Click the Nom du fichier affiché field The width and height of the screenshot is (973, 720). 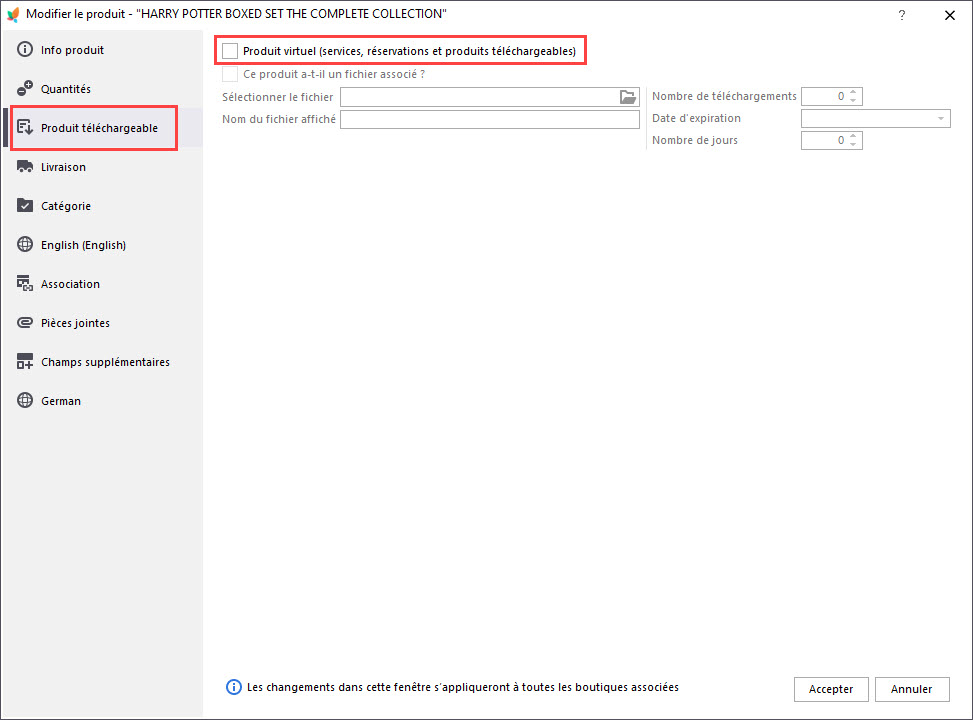(x=490, y=119)
